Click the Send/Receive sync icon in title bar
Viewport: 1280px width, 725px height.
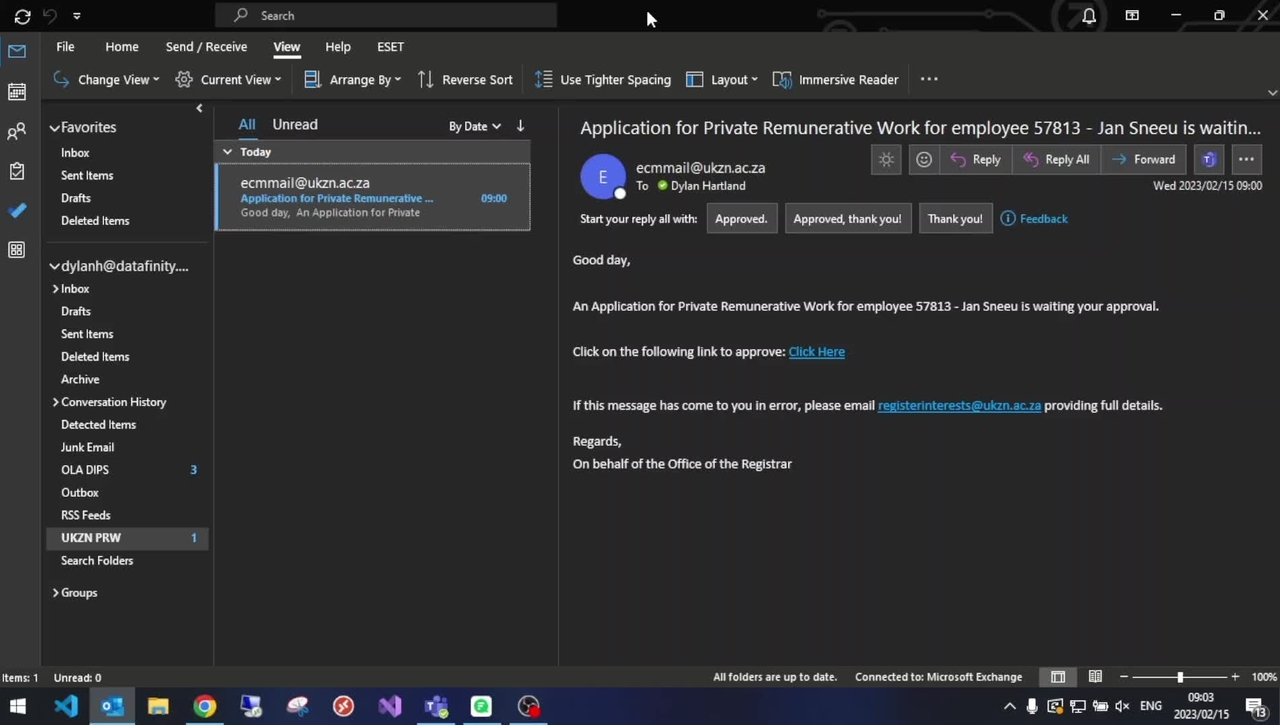pos(22,16)
